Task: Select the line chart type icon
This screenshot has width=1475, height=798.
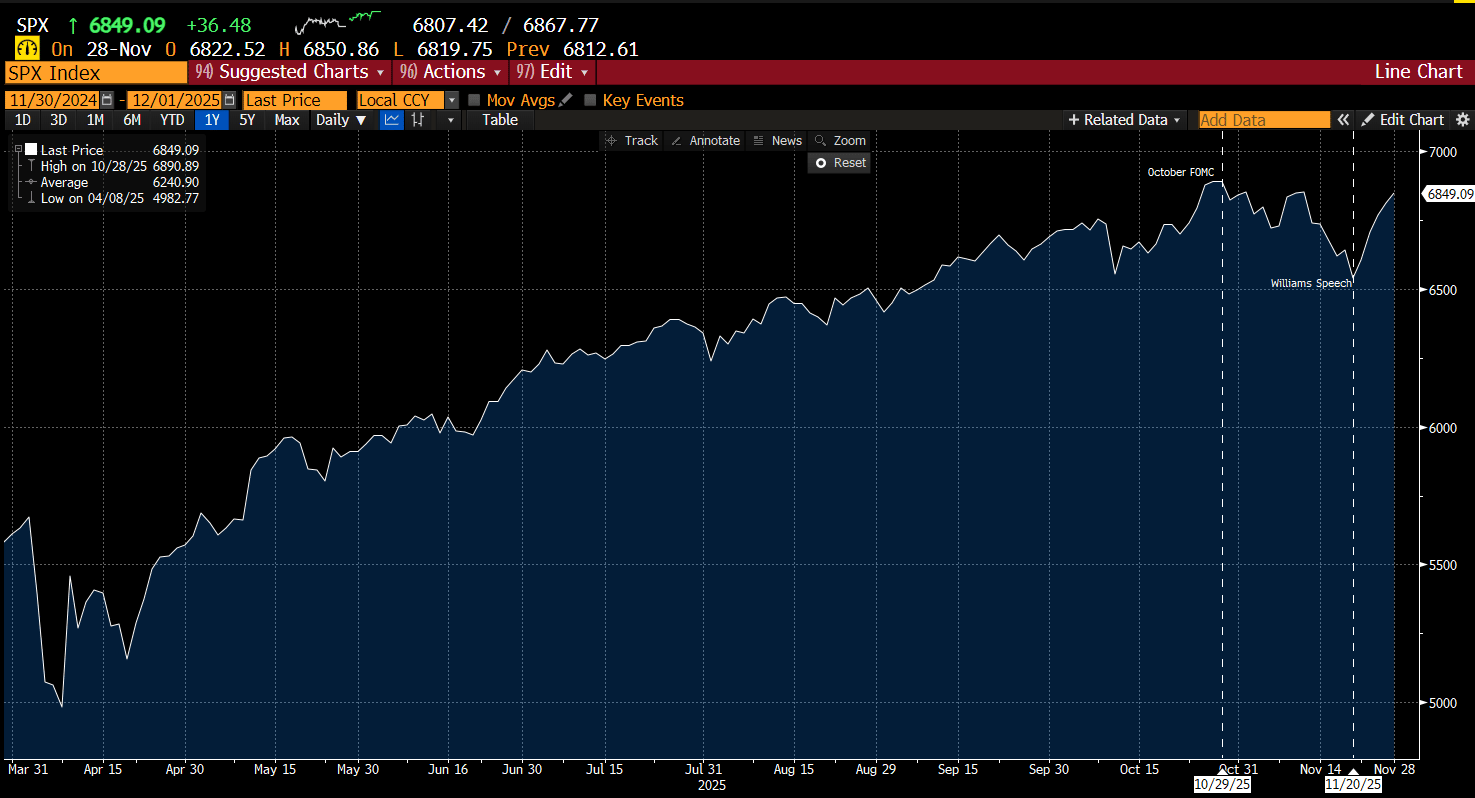Action: (x=392, y=120)
